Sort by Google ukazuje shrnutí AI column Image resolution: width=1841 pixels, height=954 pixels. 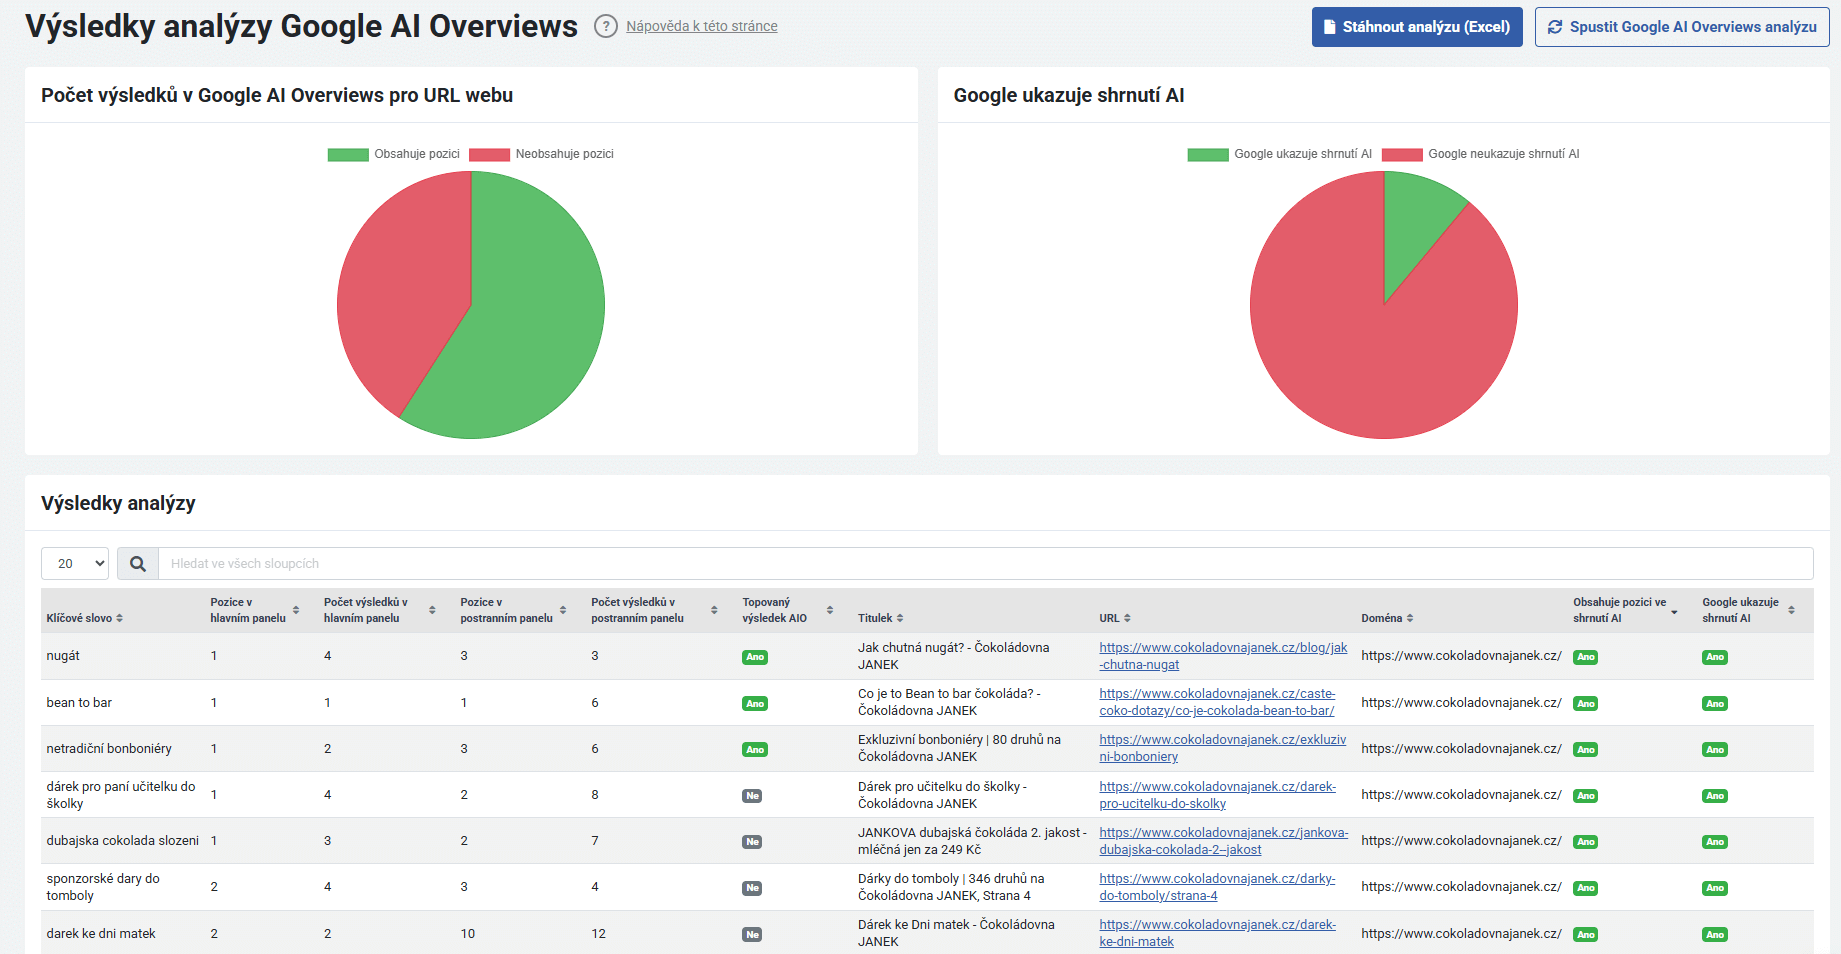[x=1791, y=610]
